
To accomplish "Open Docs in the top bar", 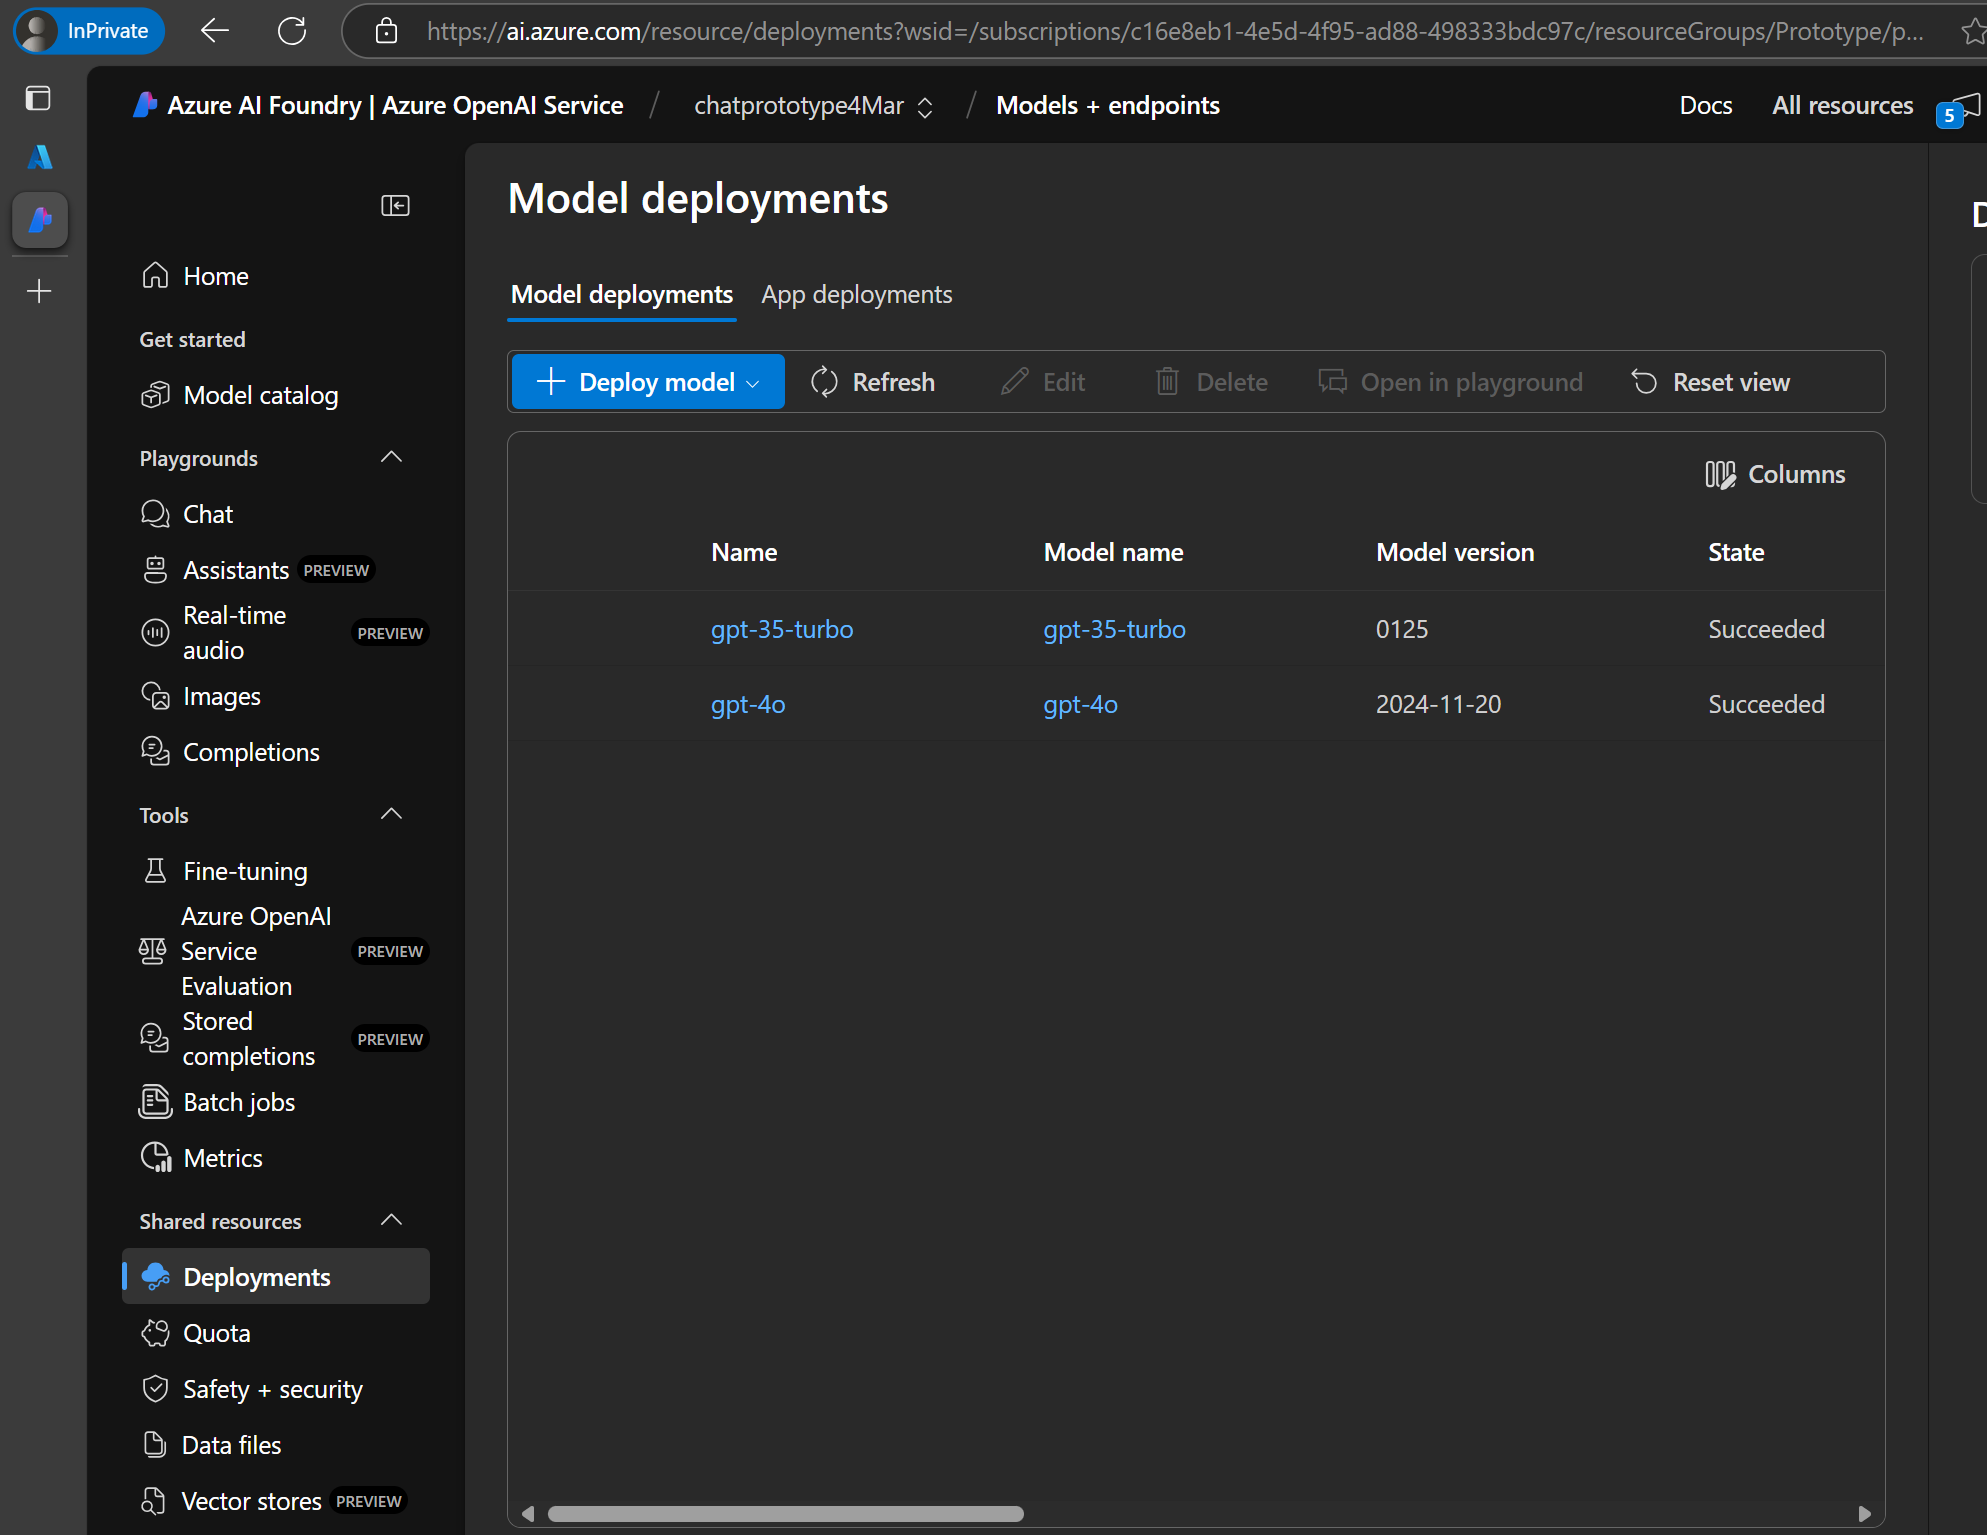I will coord(1706,106).
